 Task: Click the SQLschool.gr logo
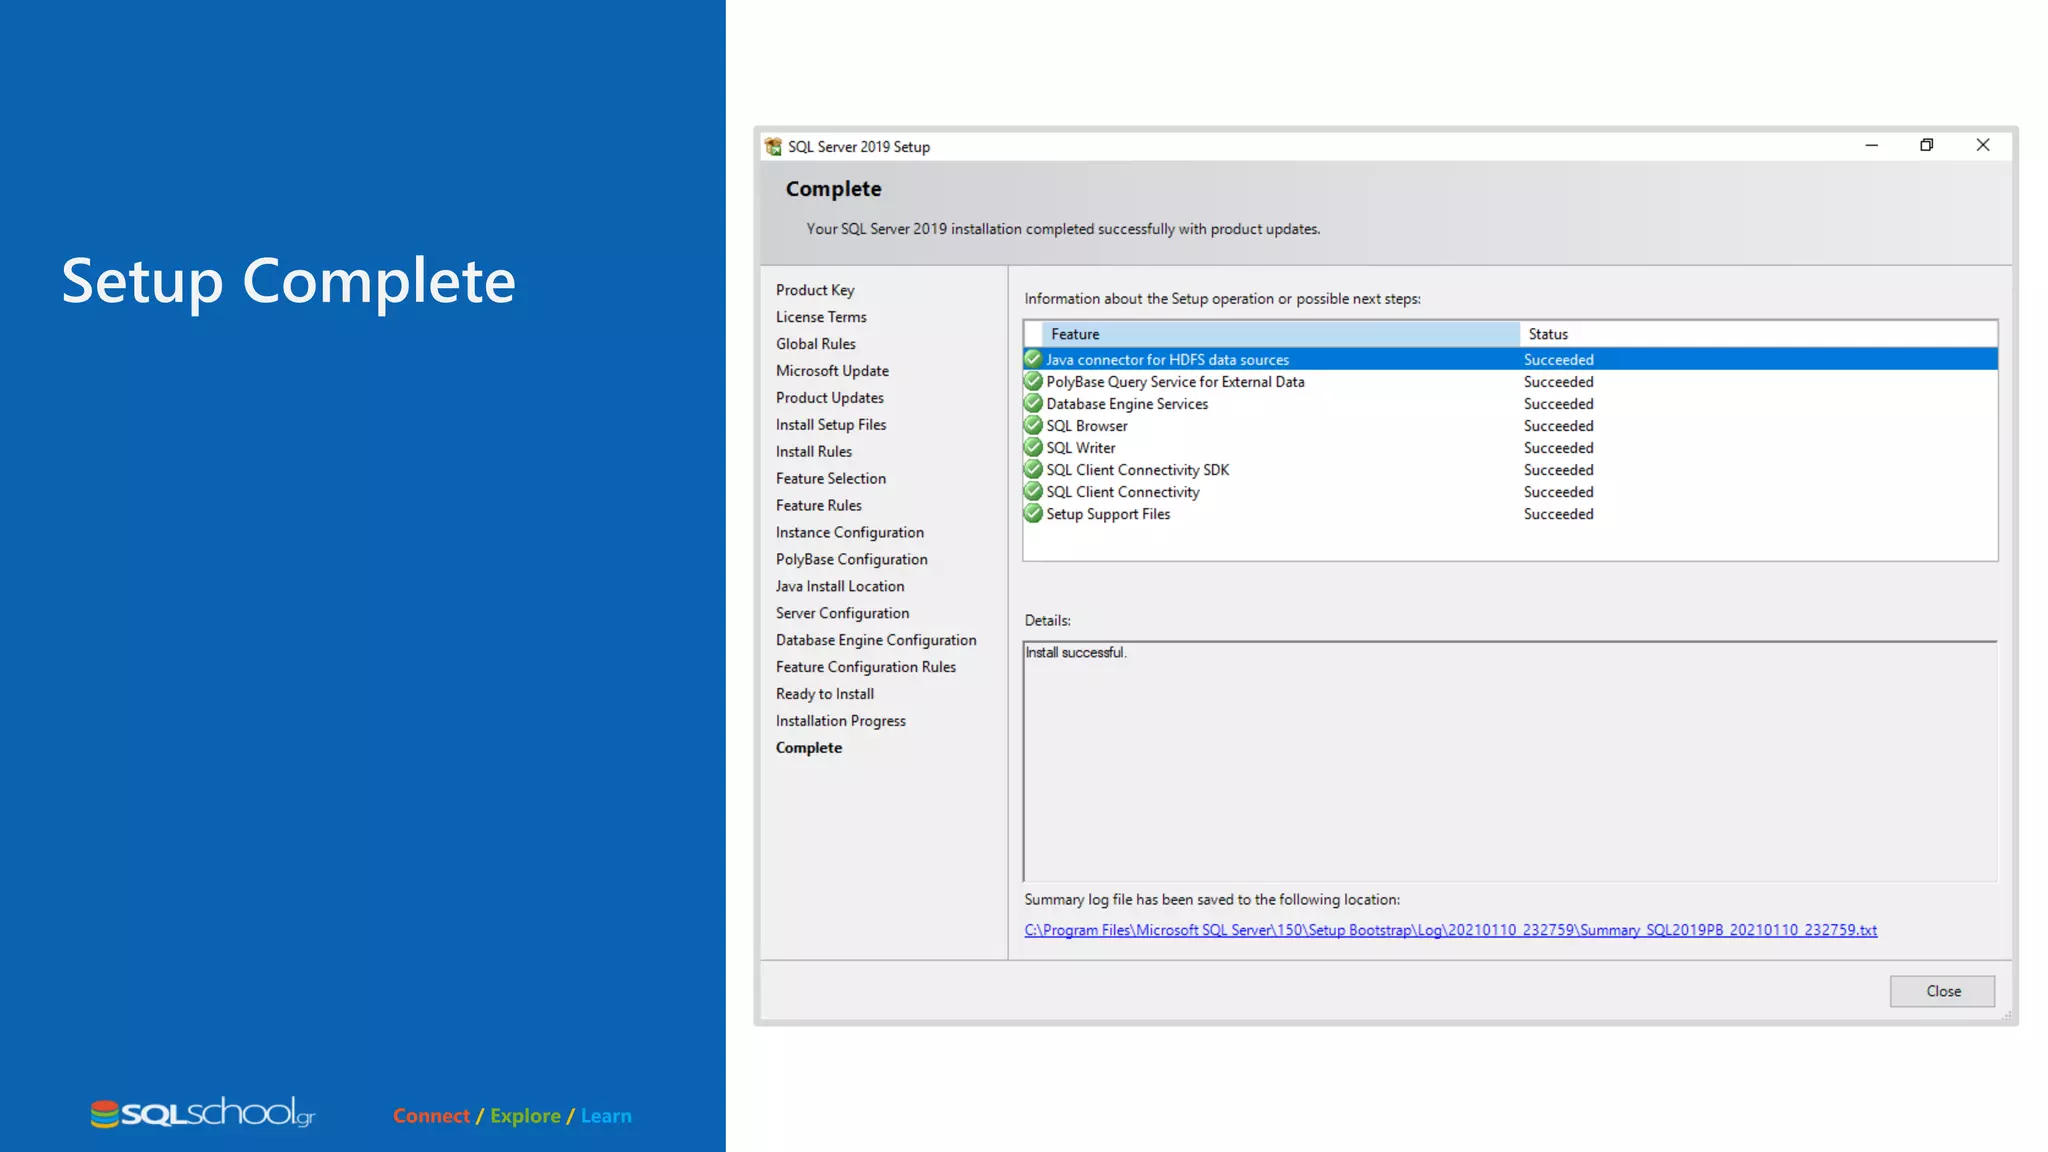coord(203,1113)
